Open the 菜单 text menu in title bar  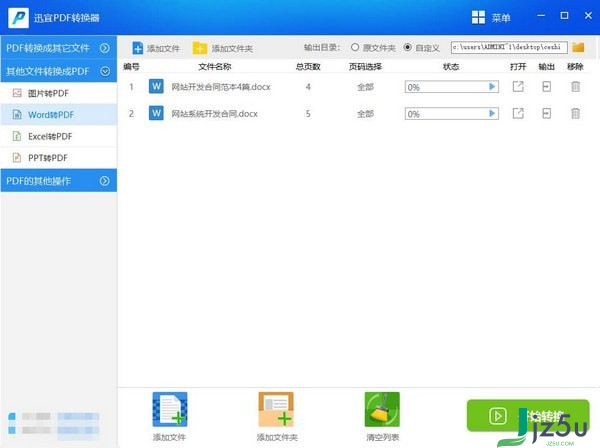pyautogui.click(x=501, y=18)
